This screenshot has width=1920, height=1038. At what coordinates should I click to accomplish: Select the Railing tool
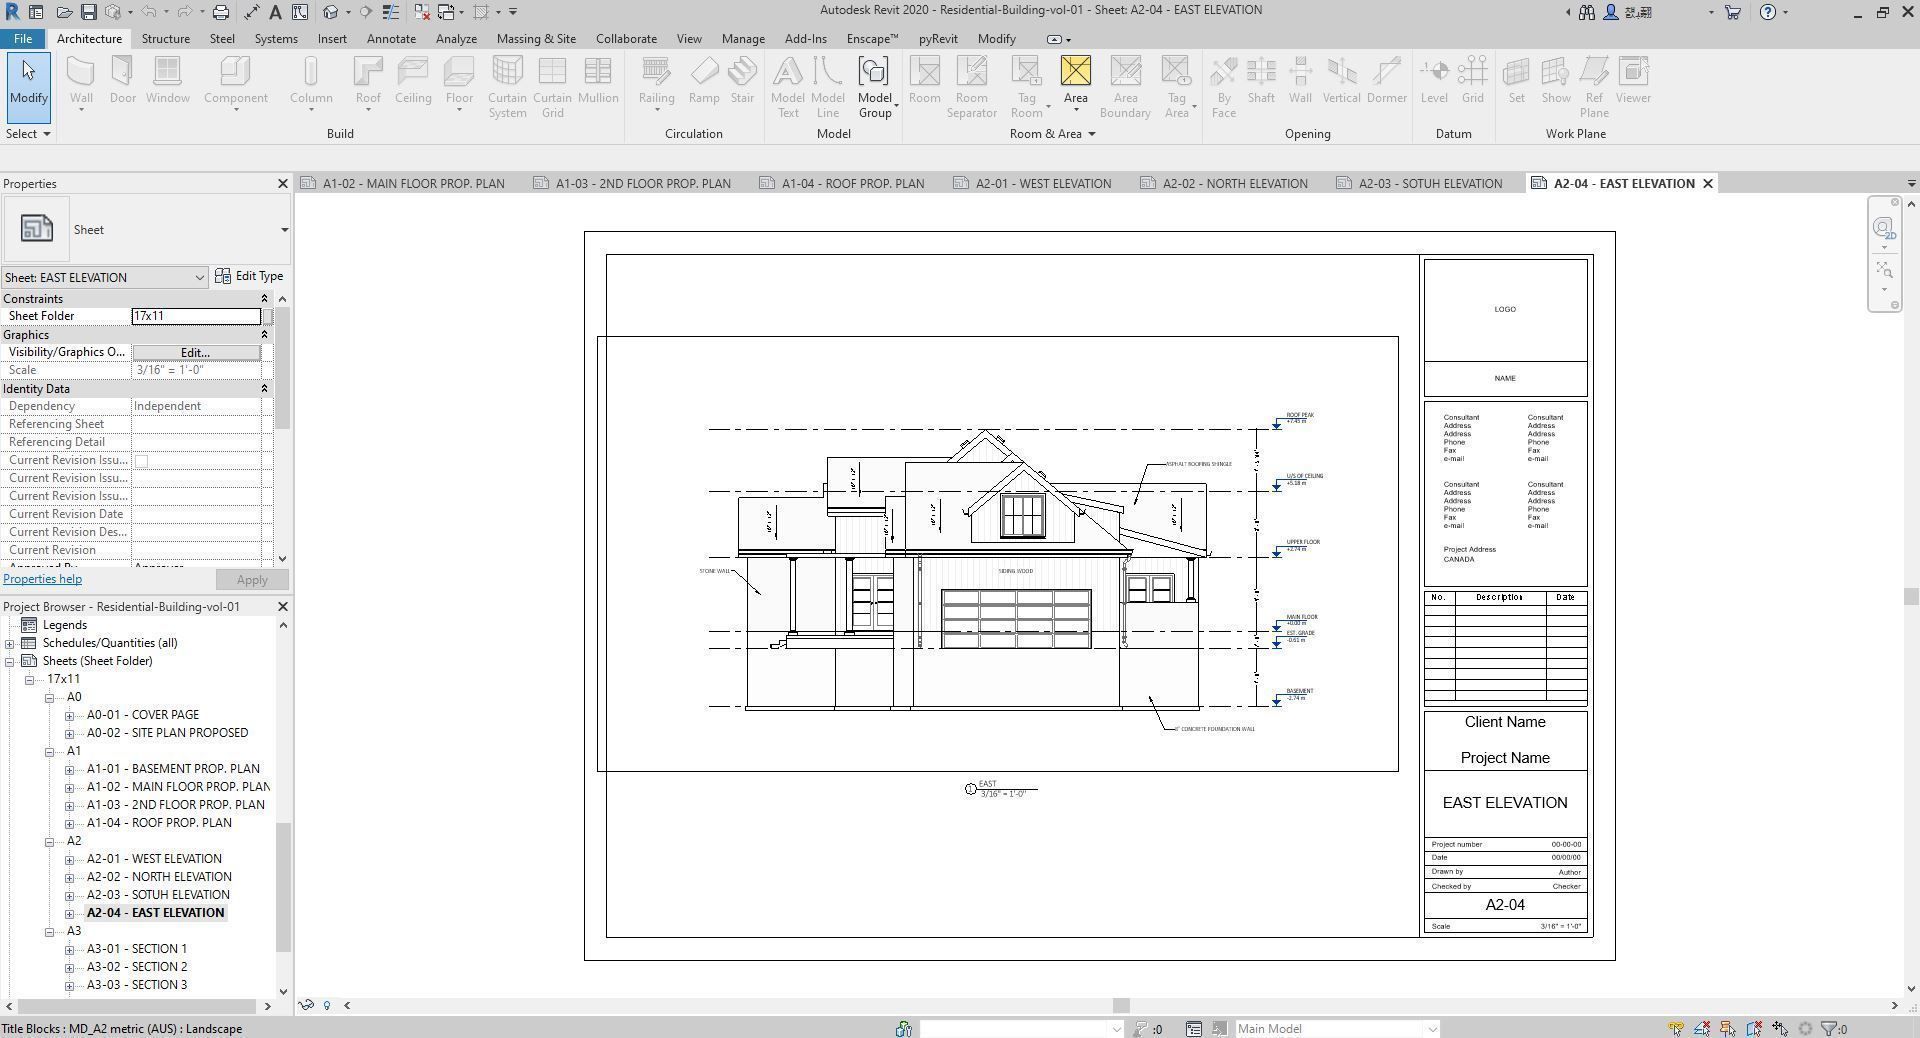click(x=656, y=81)
